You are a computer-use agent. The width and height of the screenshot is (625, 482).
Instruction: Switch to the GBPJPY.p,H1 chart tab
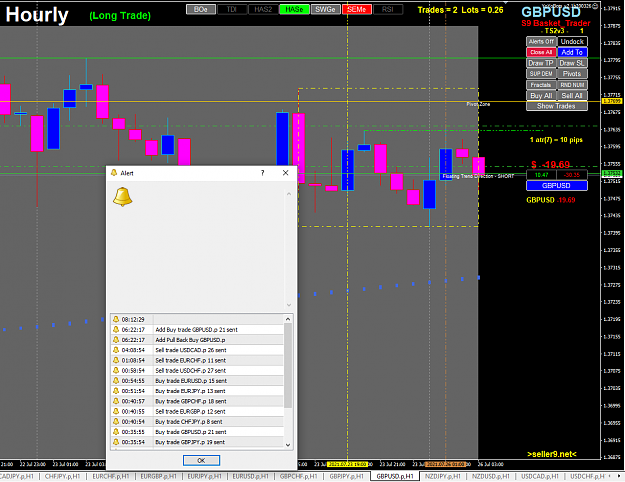click(346, 476)
